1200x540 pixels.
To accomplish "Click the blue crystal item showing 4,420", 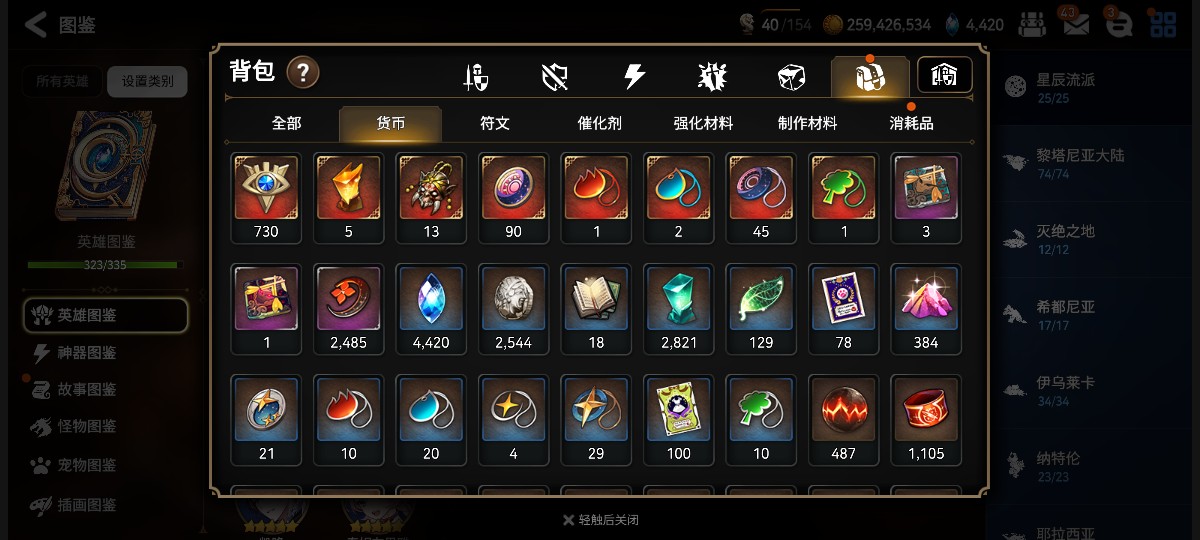I will (x=431, y=308).
